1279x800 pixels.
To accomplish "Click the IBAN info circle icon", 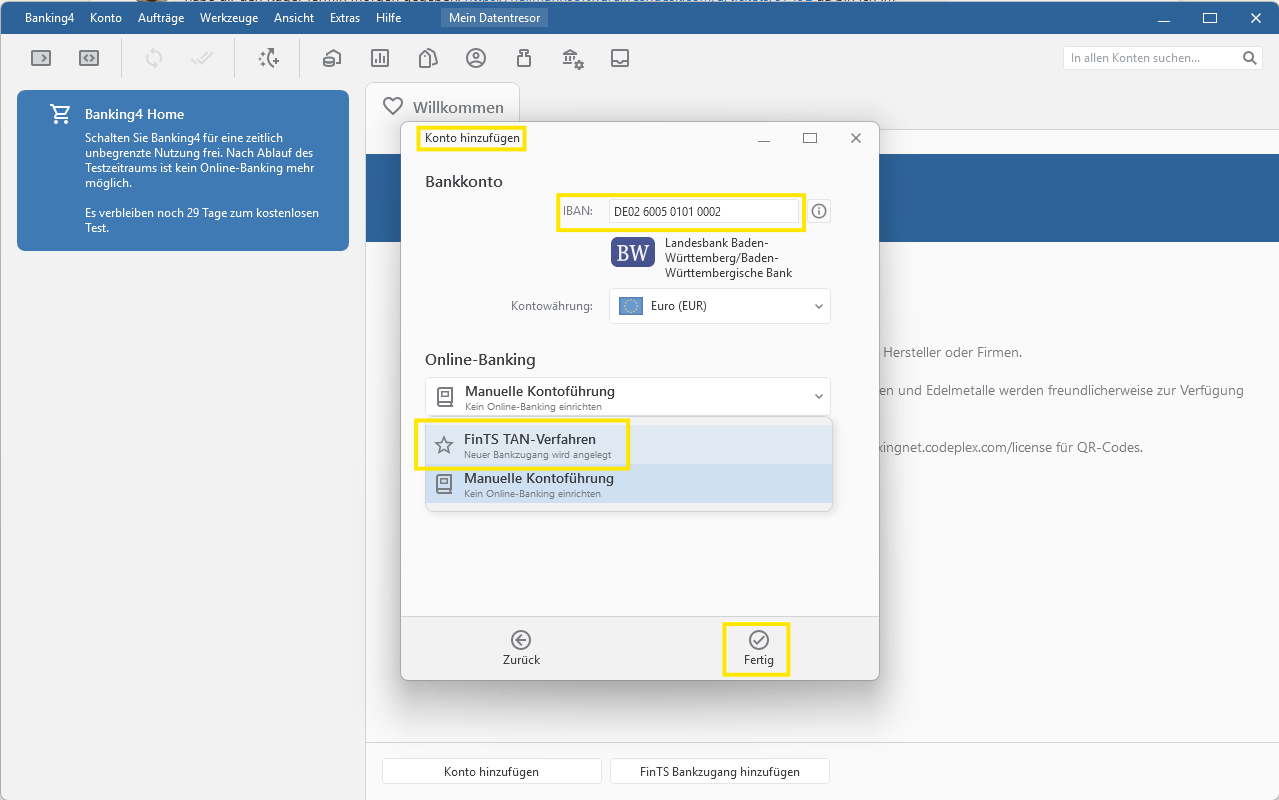I will click(819, 211).
